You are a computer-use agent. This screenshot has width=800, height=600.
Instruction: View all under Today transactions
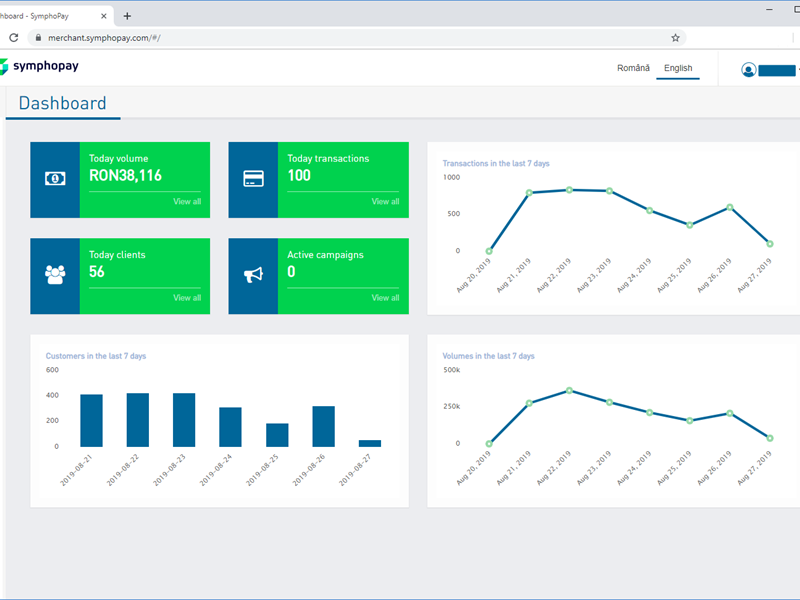click(385, 202)
